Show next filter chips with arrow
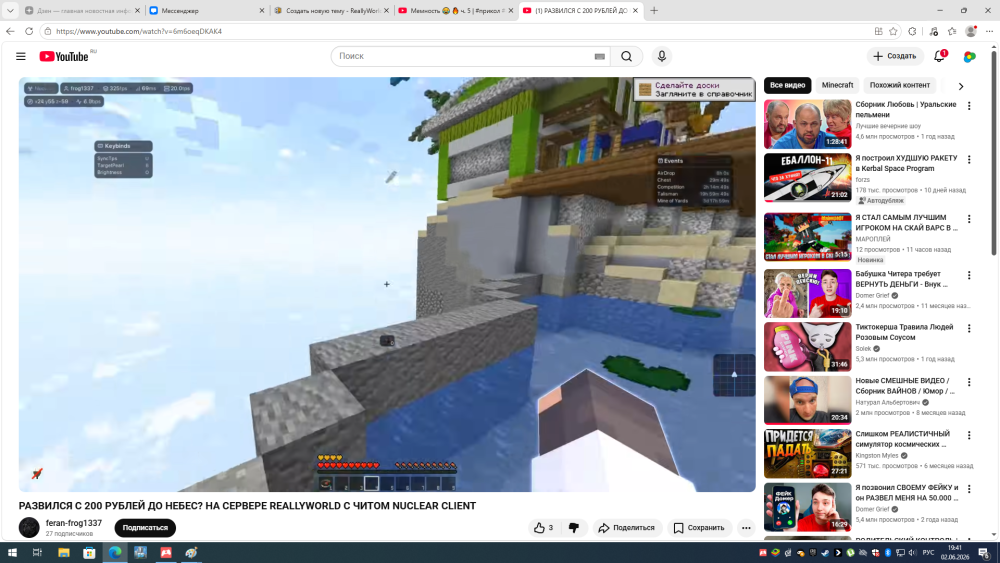The width and height of the screenshot is (1000, 563). 961,85
